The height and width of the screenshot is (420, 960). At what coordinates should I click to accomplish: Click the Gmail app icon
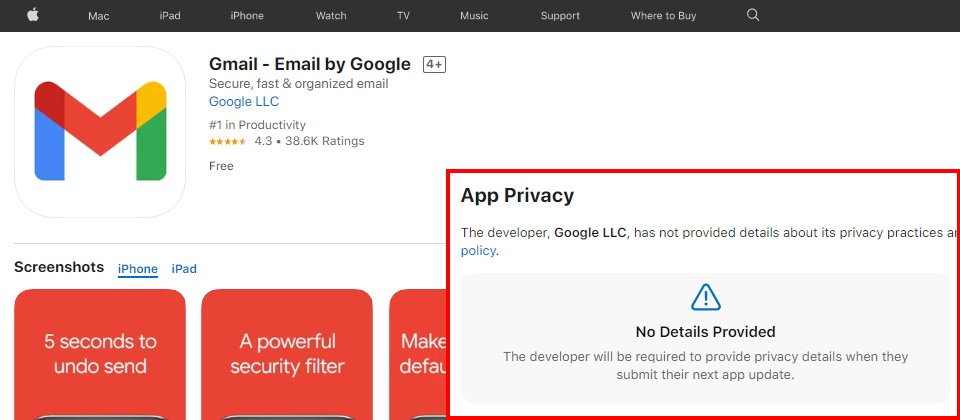point(100,132)
